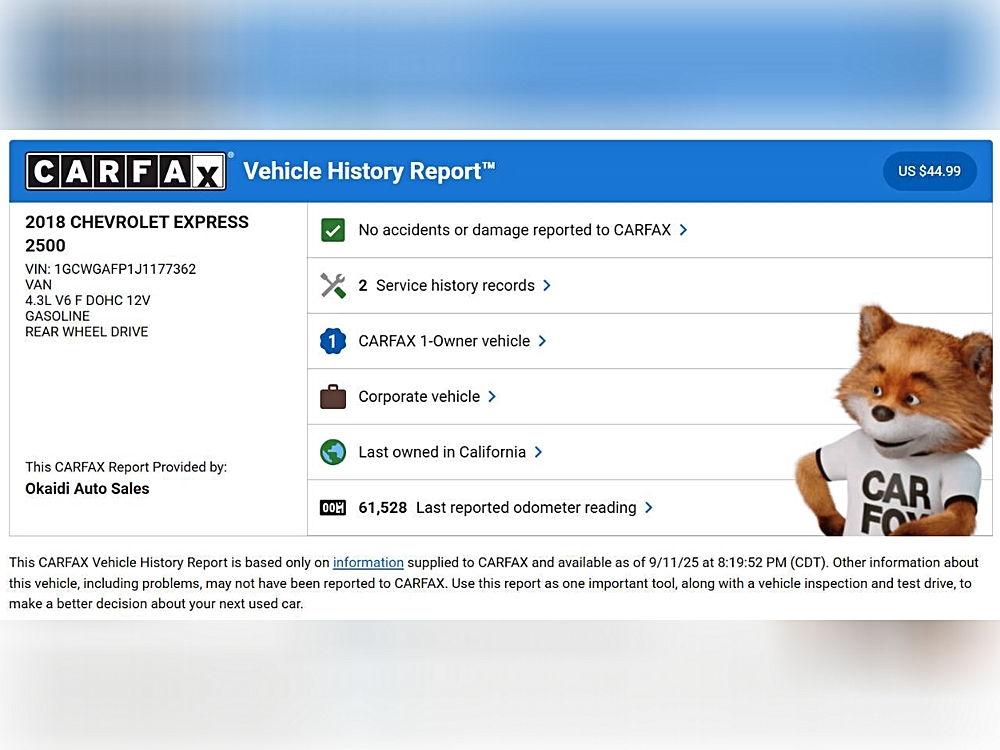Click the wrench service history icon
Viewport: 1000px width, 750px height.
(333, 285)
